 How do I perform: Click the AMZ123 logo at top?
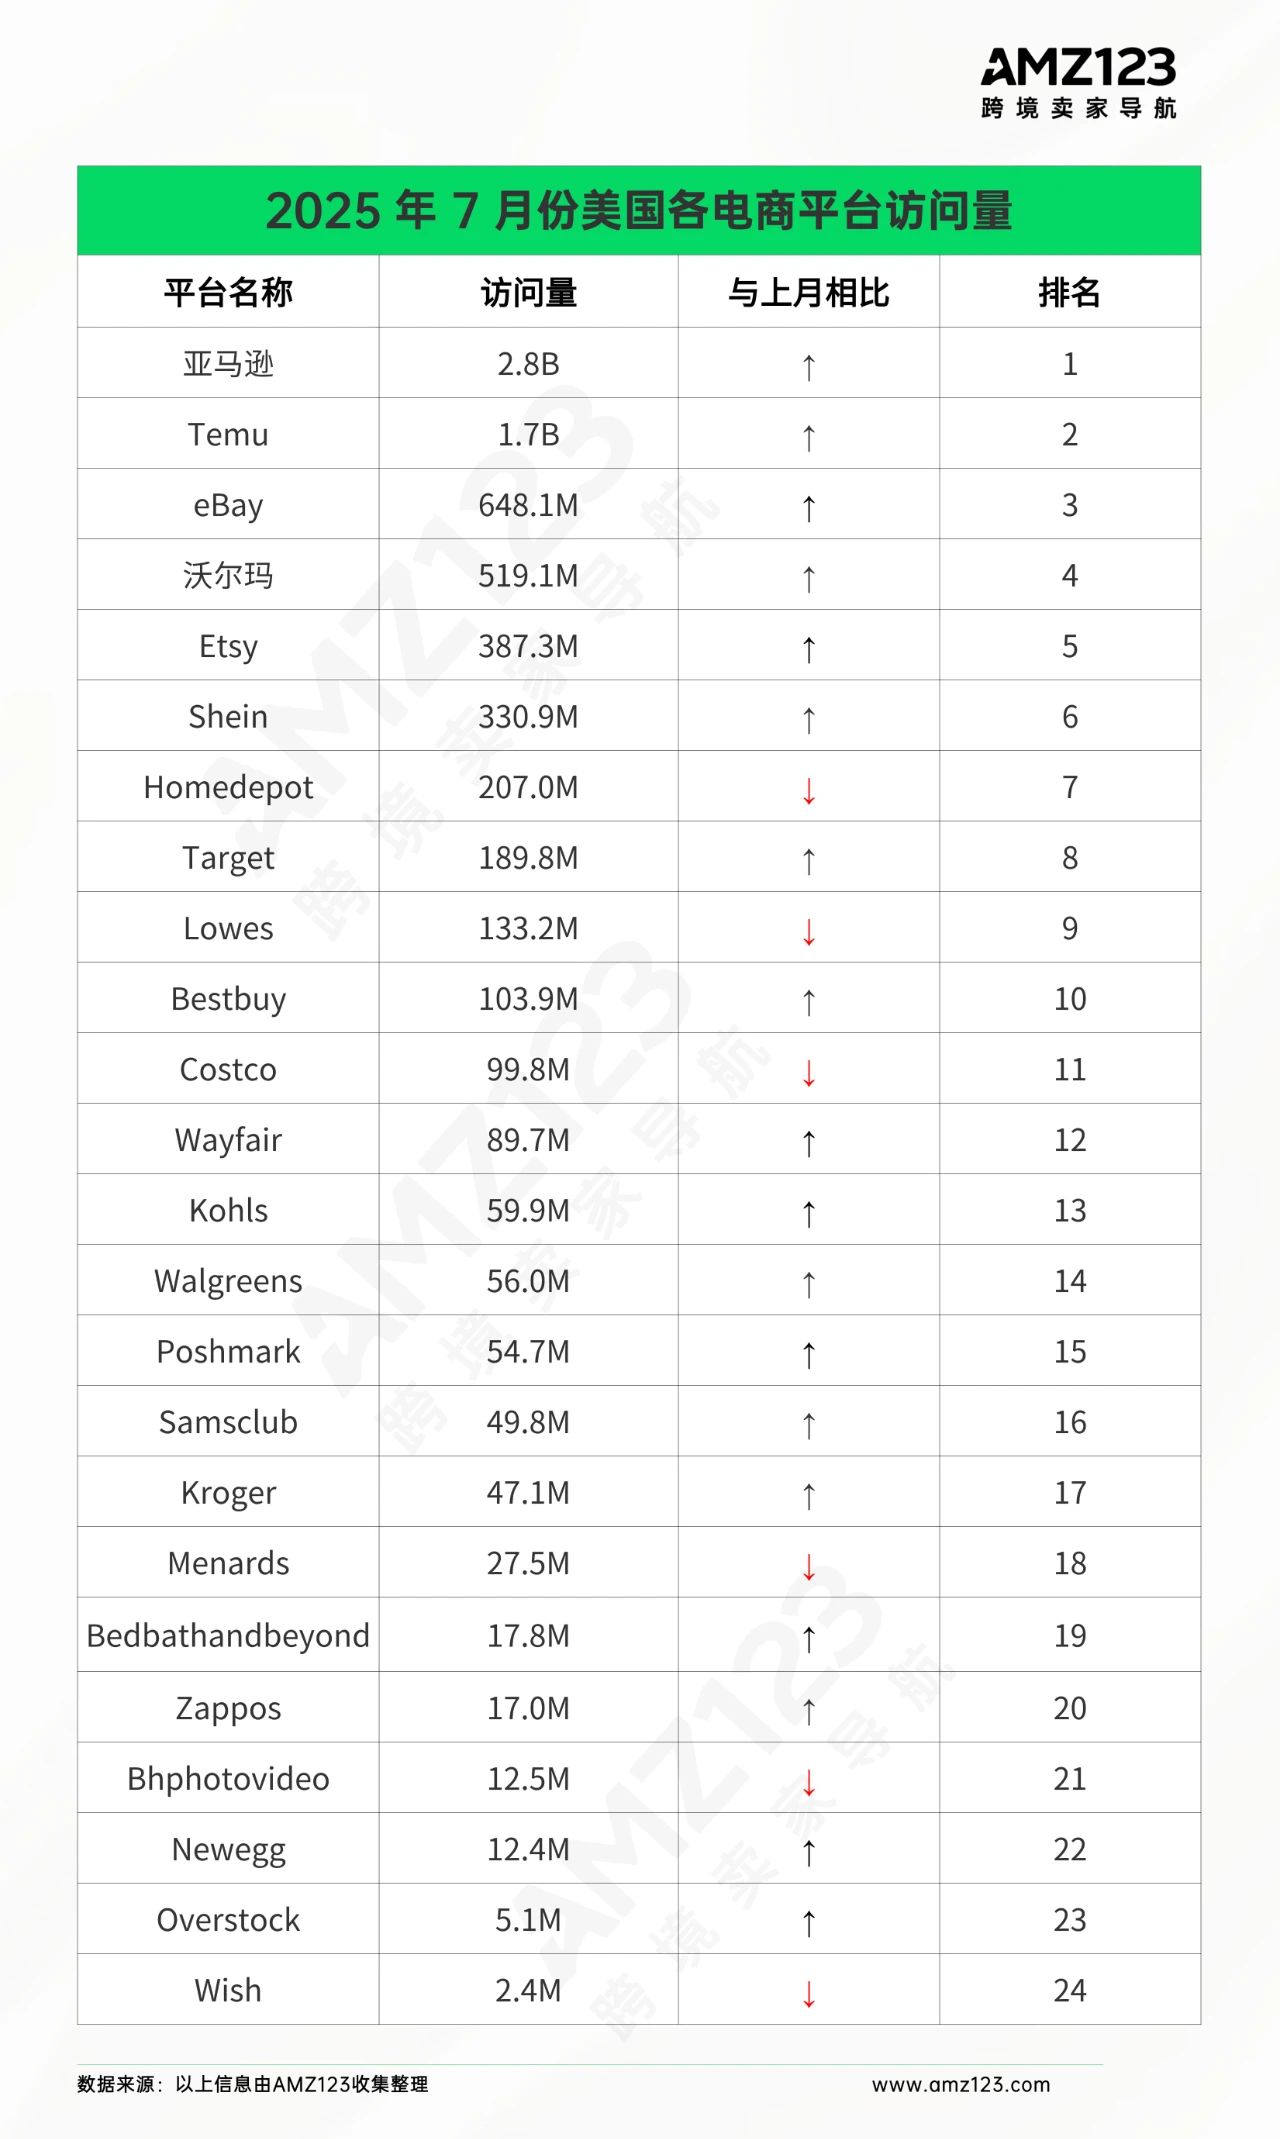1078,82
